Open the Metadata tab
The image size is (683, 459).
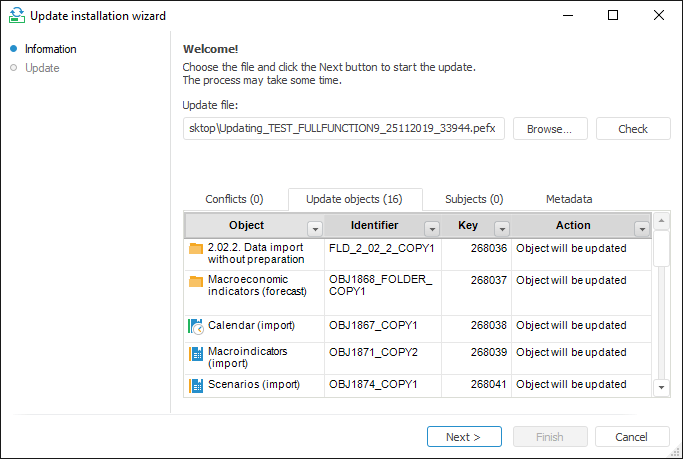pyautogui.click(x=569, y=199)
